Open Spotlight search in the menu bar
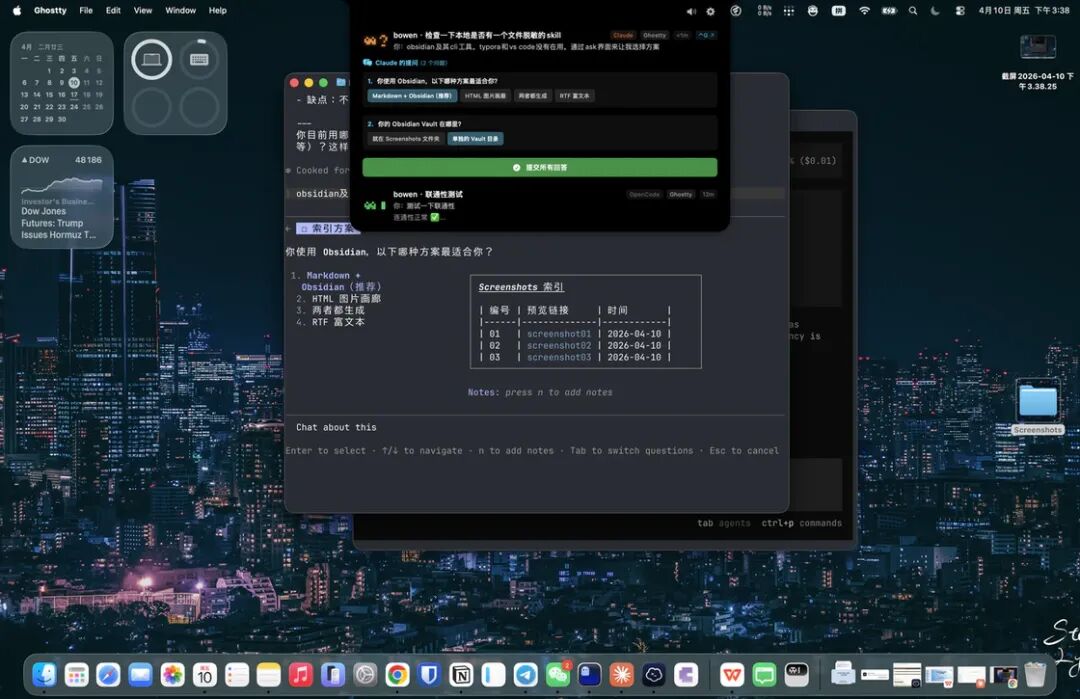1080x699 pixels. pos(913,10)
